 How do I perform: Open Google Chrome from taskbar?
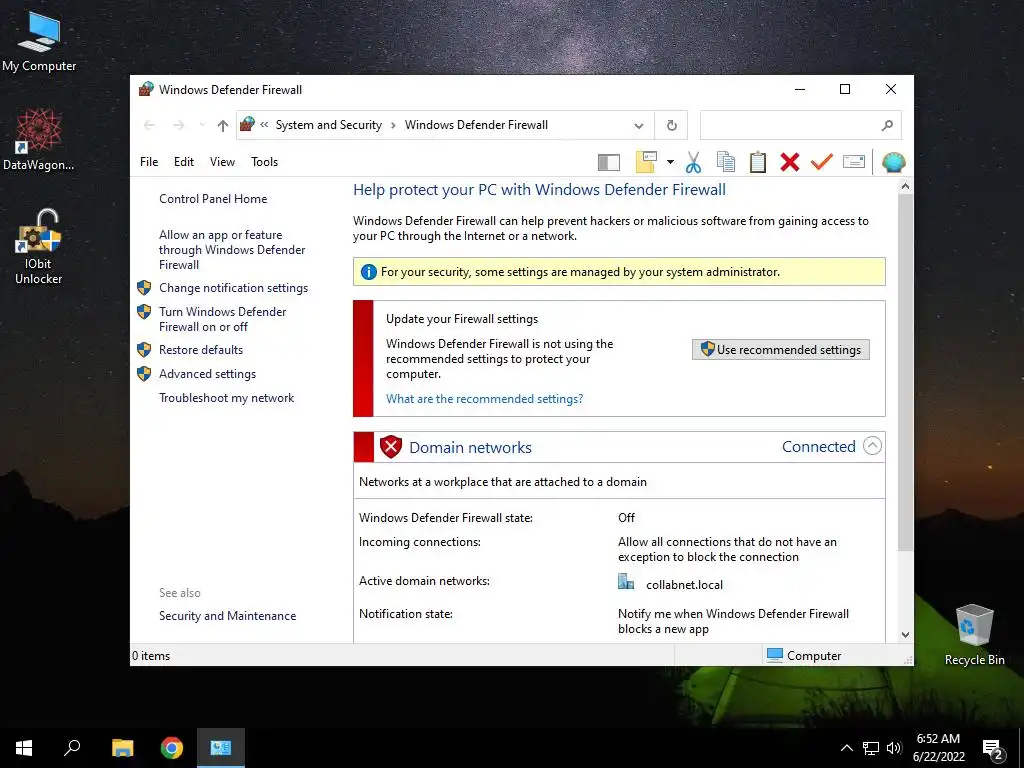(x=172, y=748)
